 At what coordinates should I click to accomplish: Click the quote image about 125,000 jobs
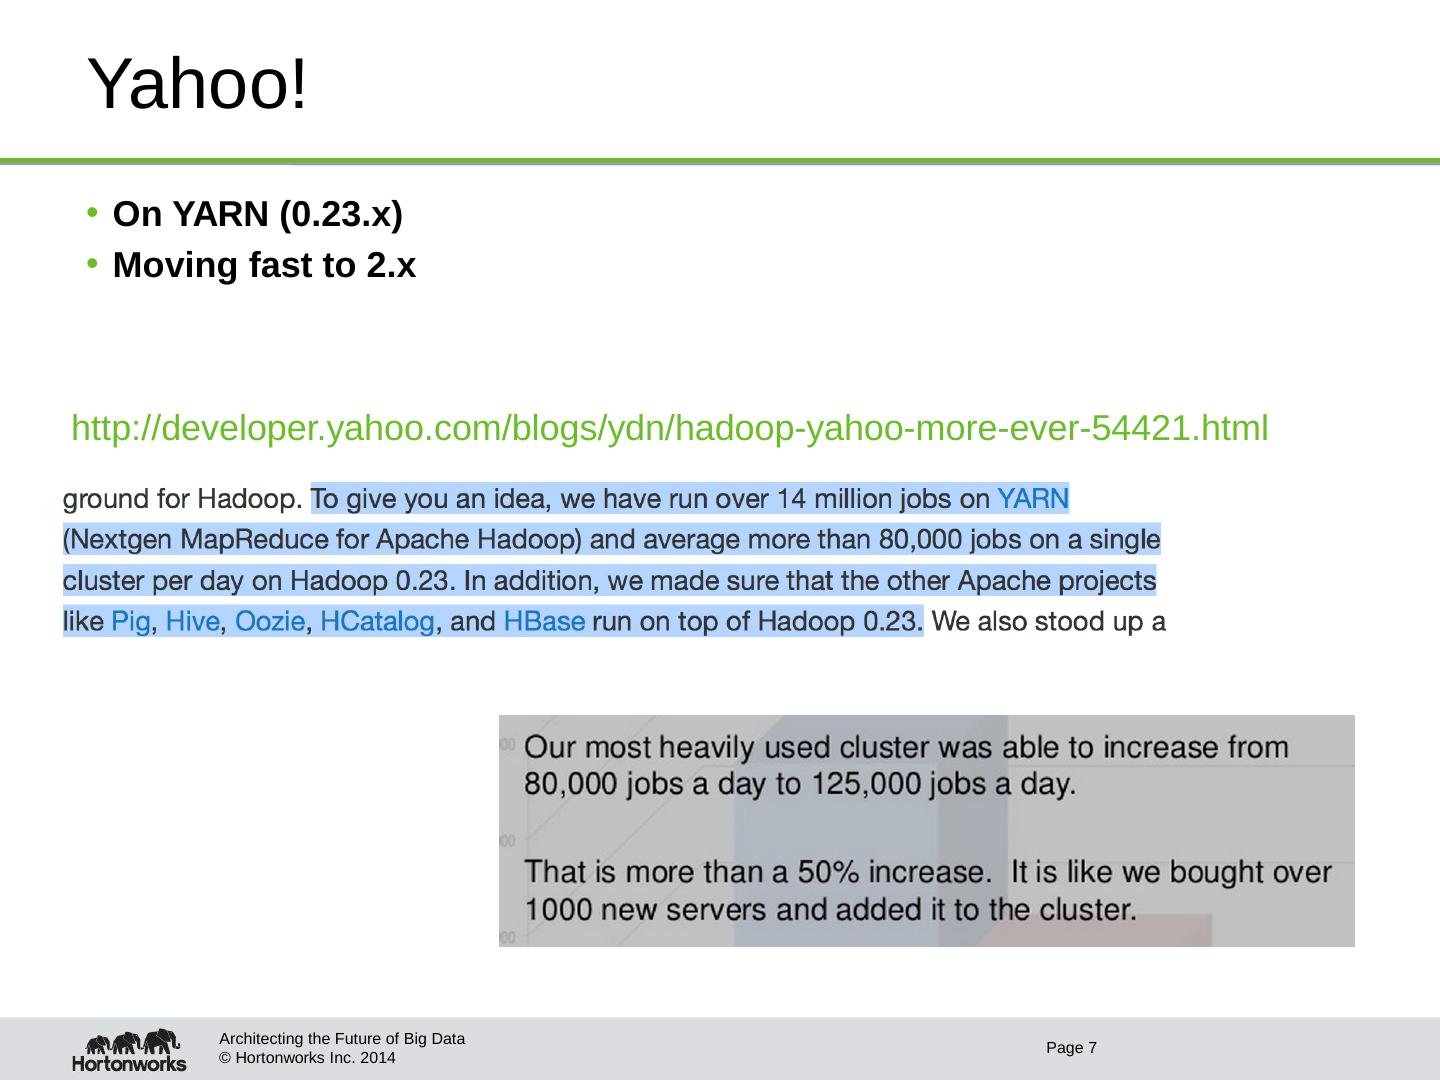[926, 831]
